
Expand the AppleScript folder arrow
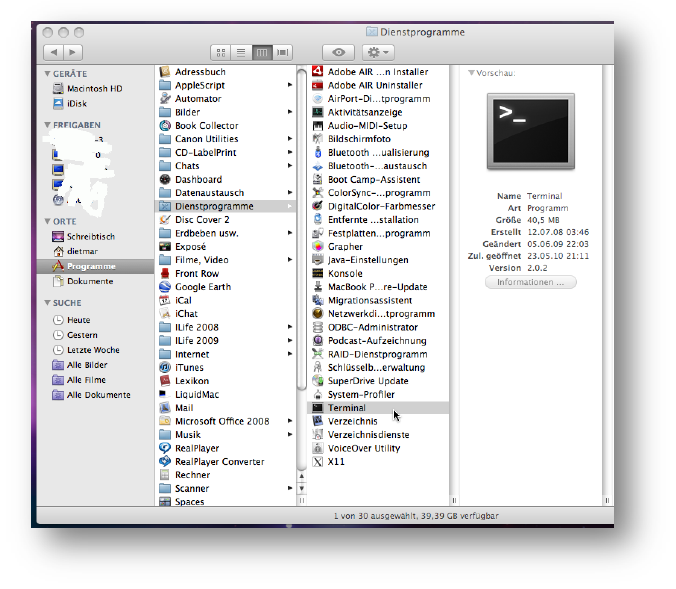tap(290, 85)
